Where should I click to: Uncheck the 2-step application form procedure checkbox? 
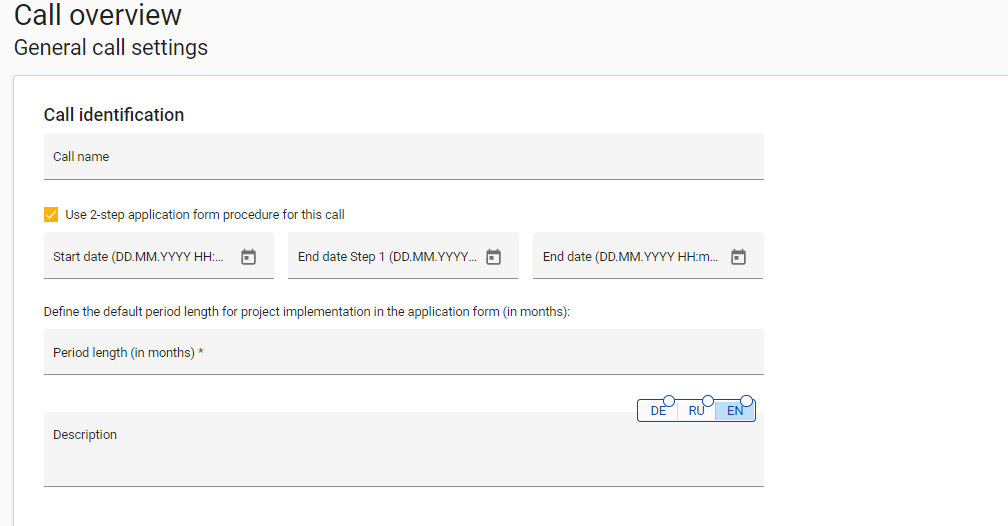pyautogui.click(x=51, y=214)
